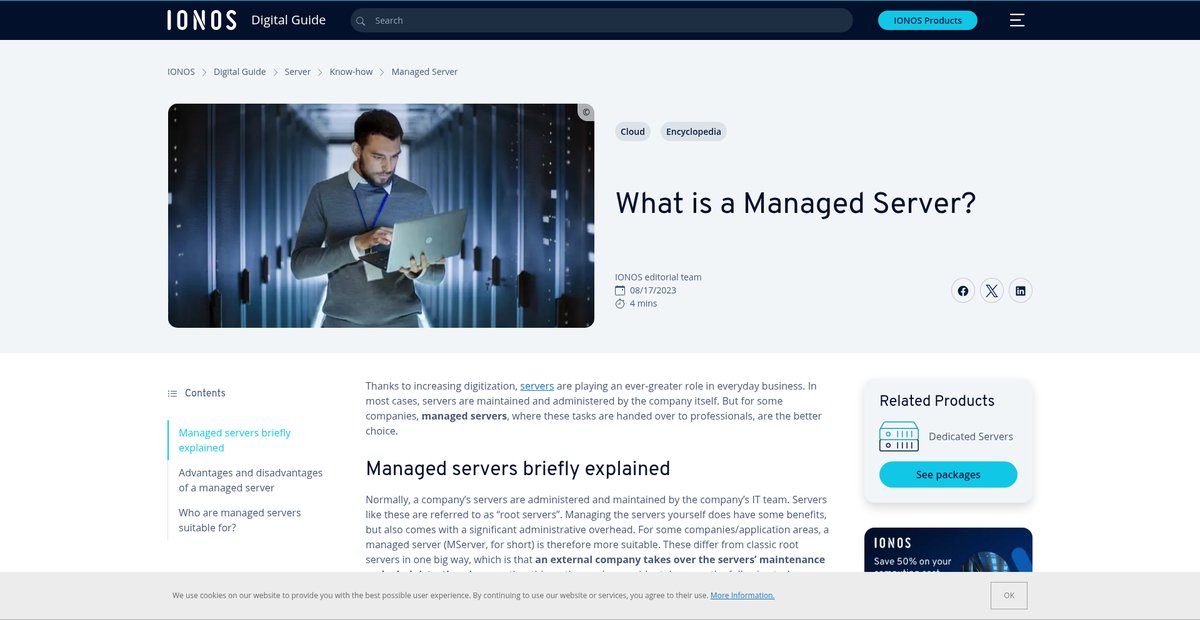The image size is (1200, 620).
Task: Open Digital Guide header link
Action: [288, 20]
